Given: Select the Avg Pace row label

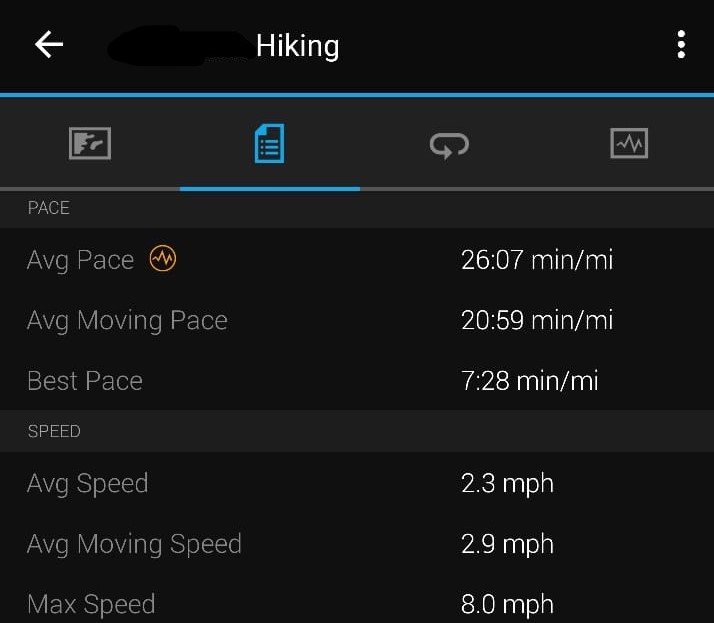Looking at the screenshot, I should tap(80, 260).
